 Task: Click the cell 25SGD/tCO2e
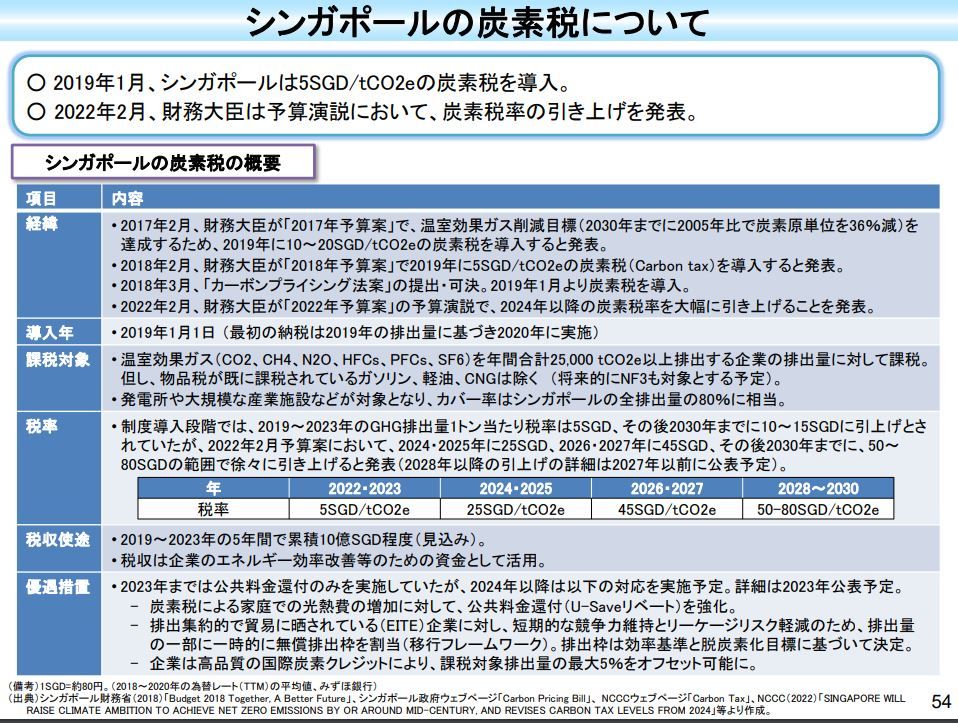pyautogui.click(x=516, y=509)
